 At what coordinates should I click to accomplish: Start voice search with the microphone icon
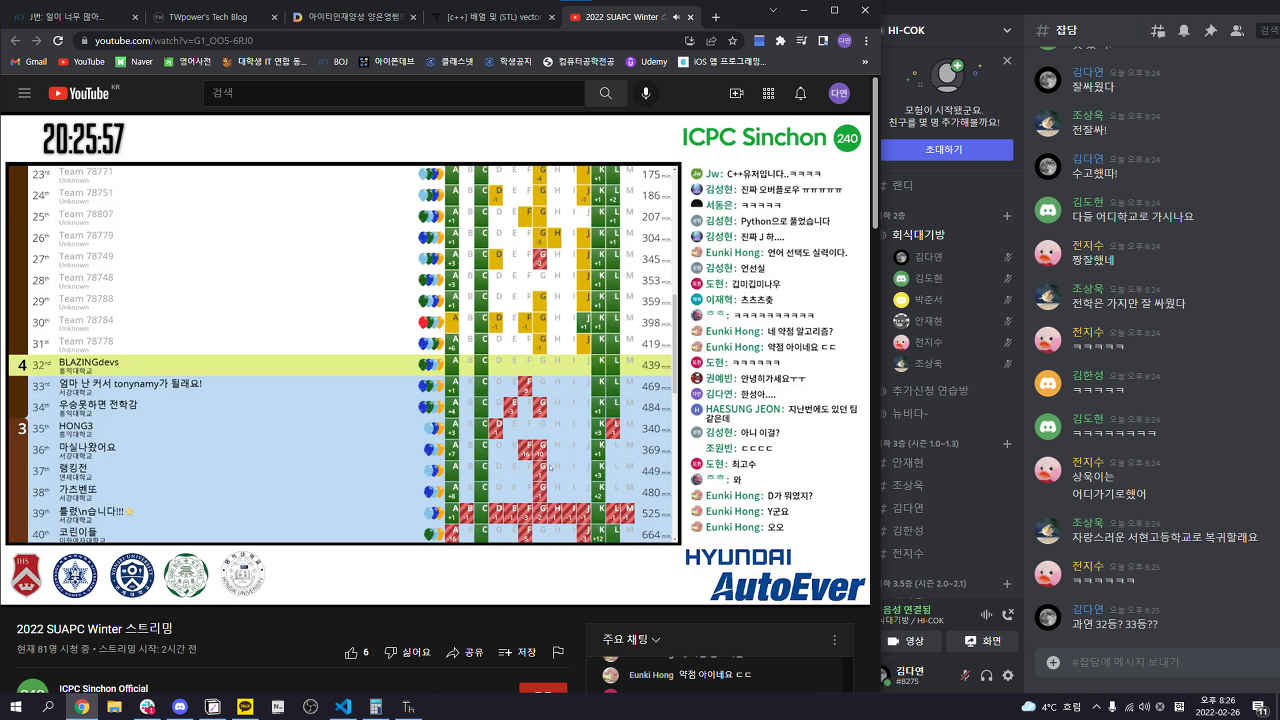point(646,93)
